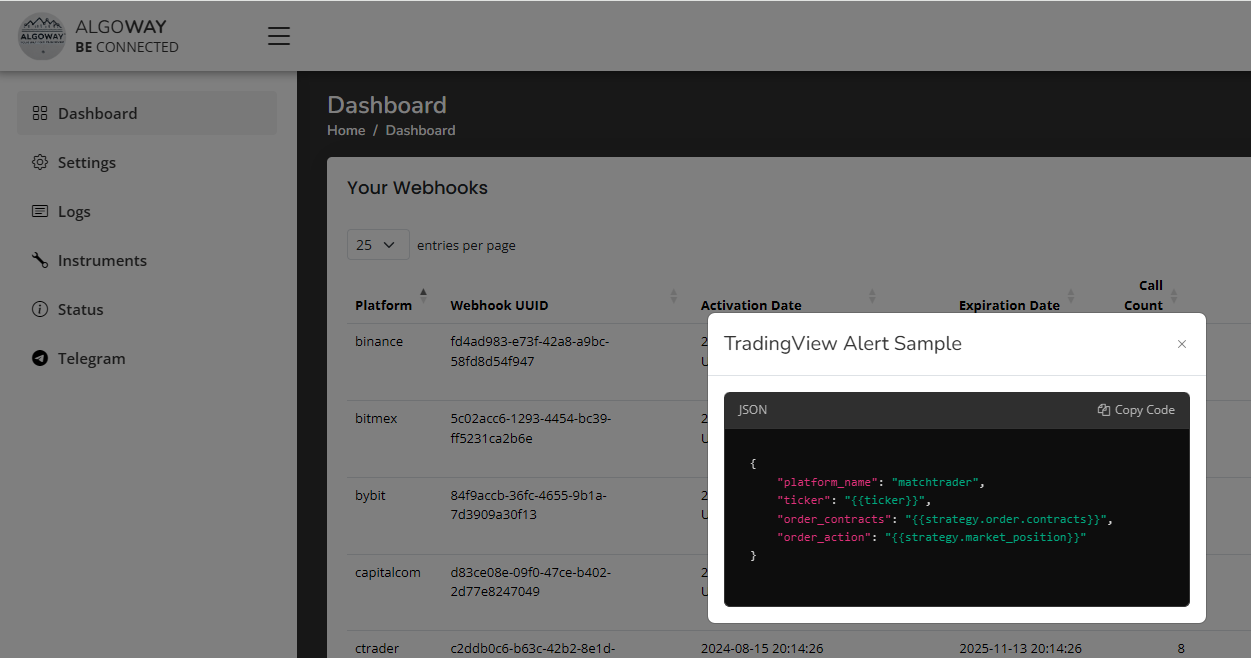Click the Copy Code button

click(1136, 410)
